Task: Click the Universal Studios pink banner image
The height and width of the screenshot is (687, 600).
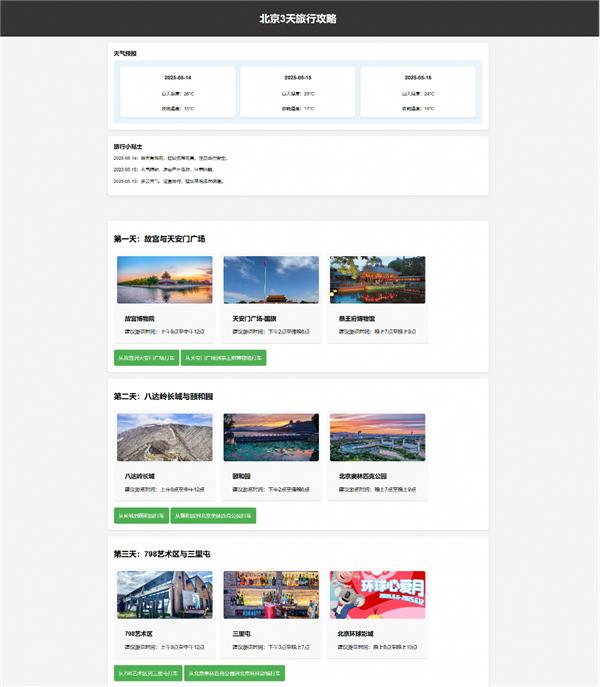Action: click(377, 595)
